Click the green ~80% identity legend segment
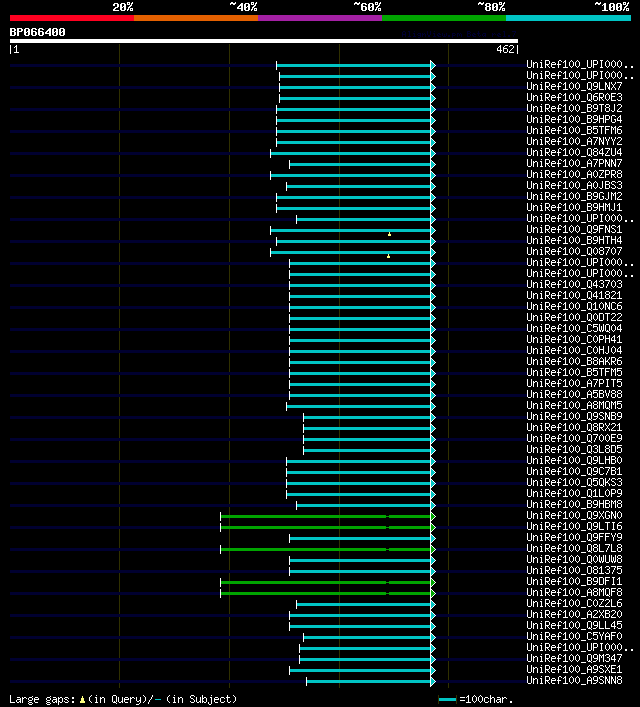Viewport: 640px width, 707px height. [x=444, y=18]
